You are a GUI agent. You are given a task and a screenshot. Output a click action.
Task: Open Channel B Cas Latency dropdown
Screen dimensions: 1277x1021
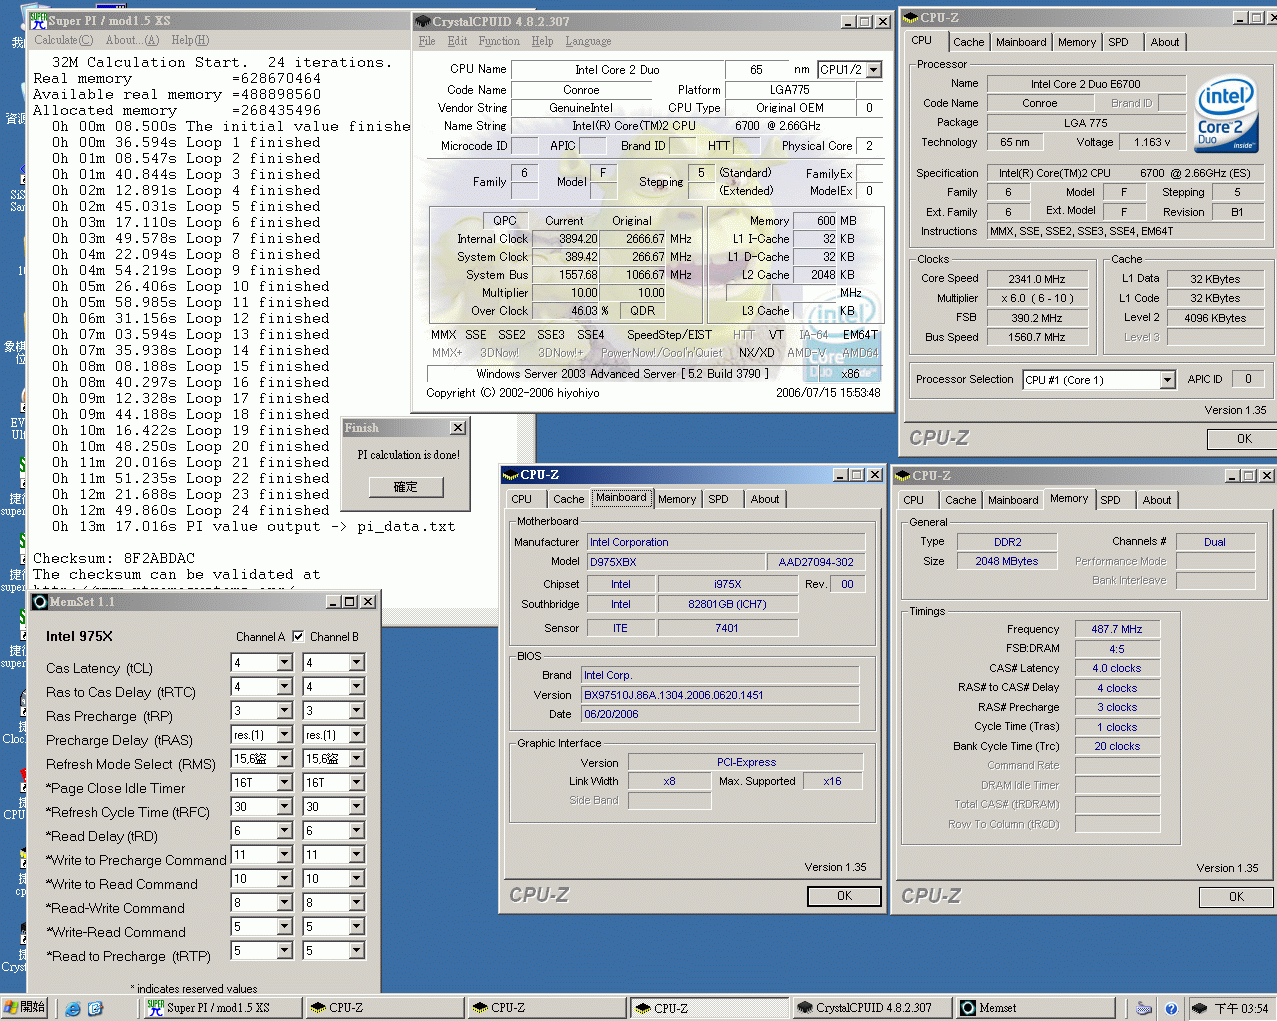(357, 662)
